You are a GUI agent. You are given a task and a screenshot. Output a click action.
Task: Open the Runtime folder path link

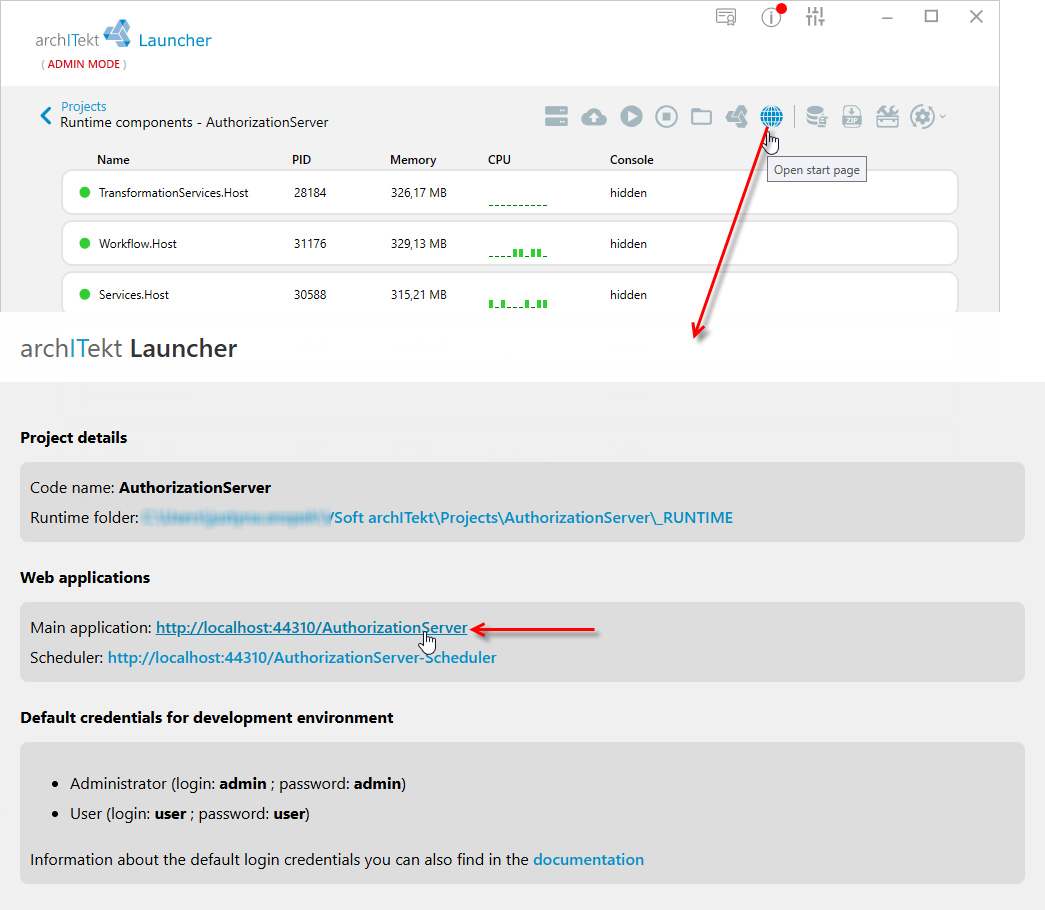(437, 517)
